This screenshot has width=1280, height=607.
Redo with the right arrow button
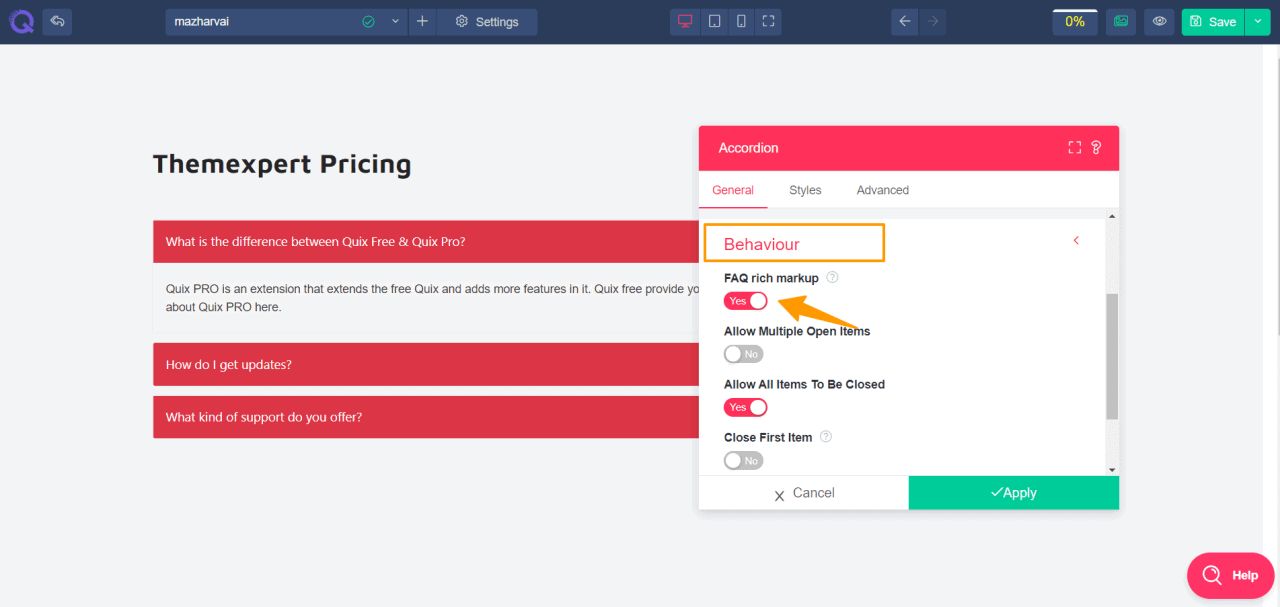point(932,21)
